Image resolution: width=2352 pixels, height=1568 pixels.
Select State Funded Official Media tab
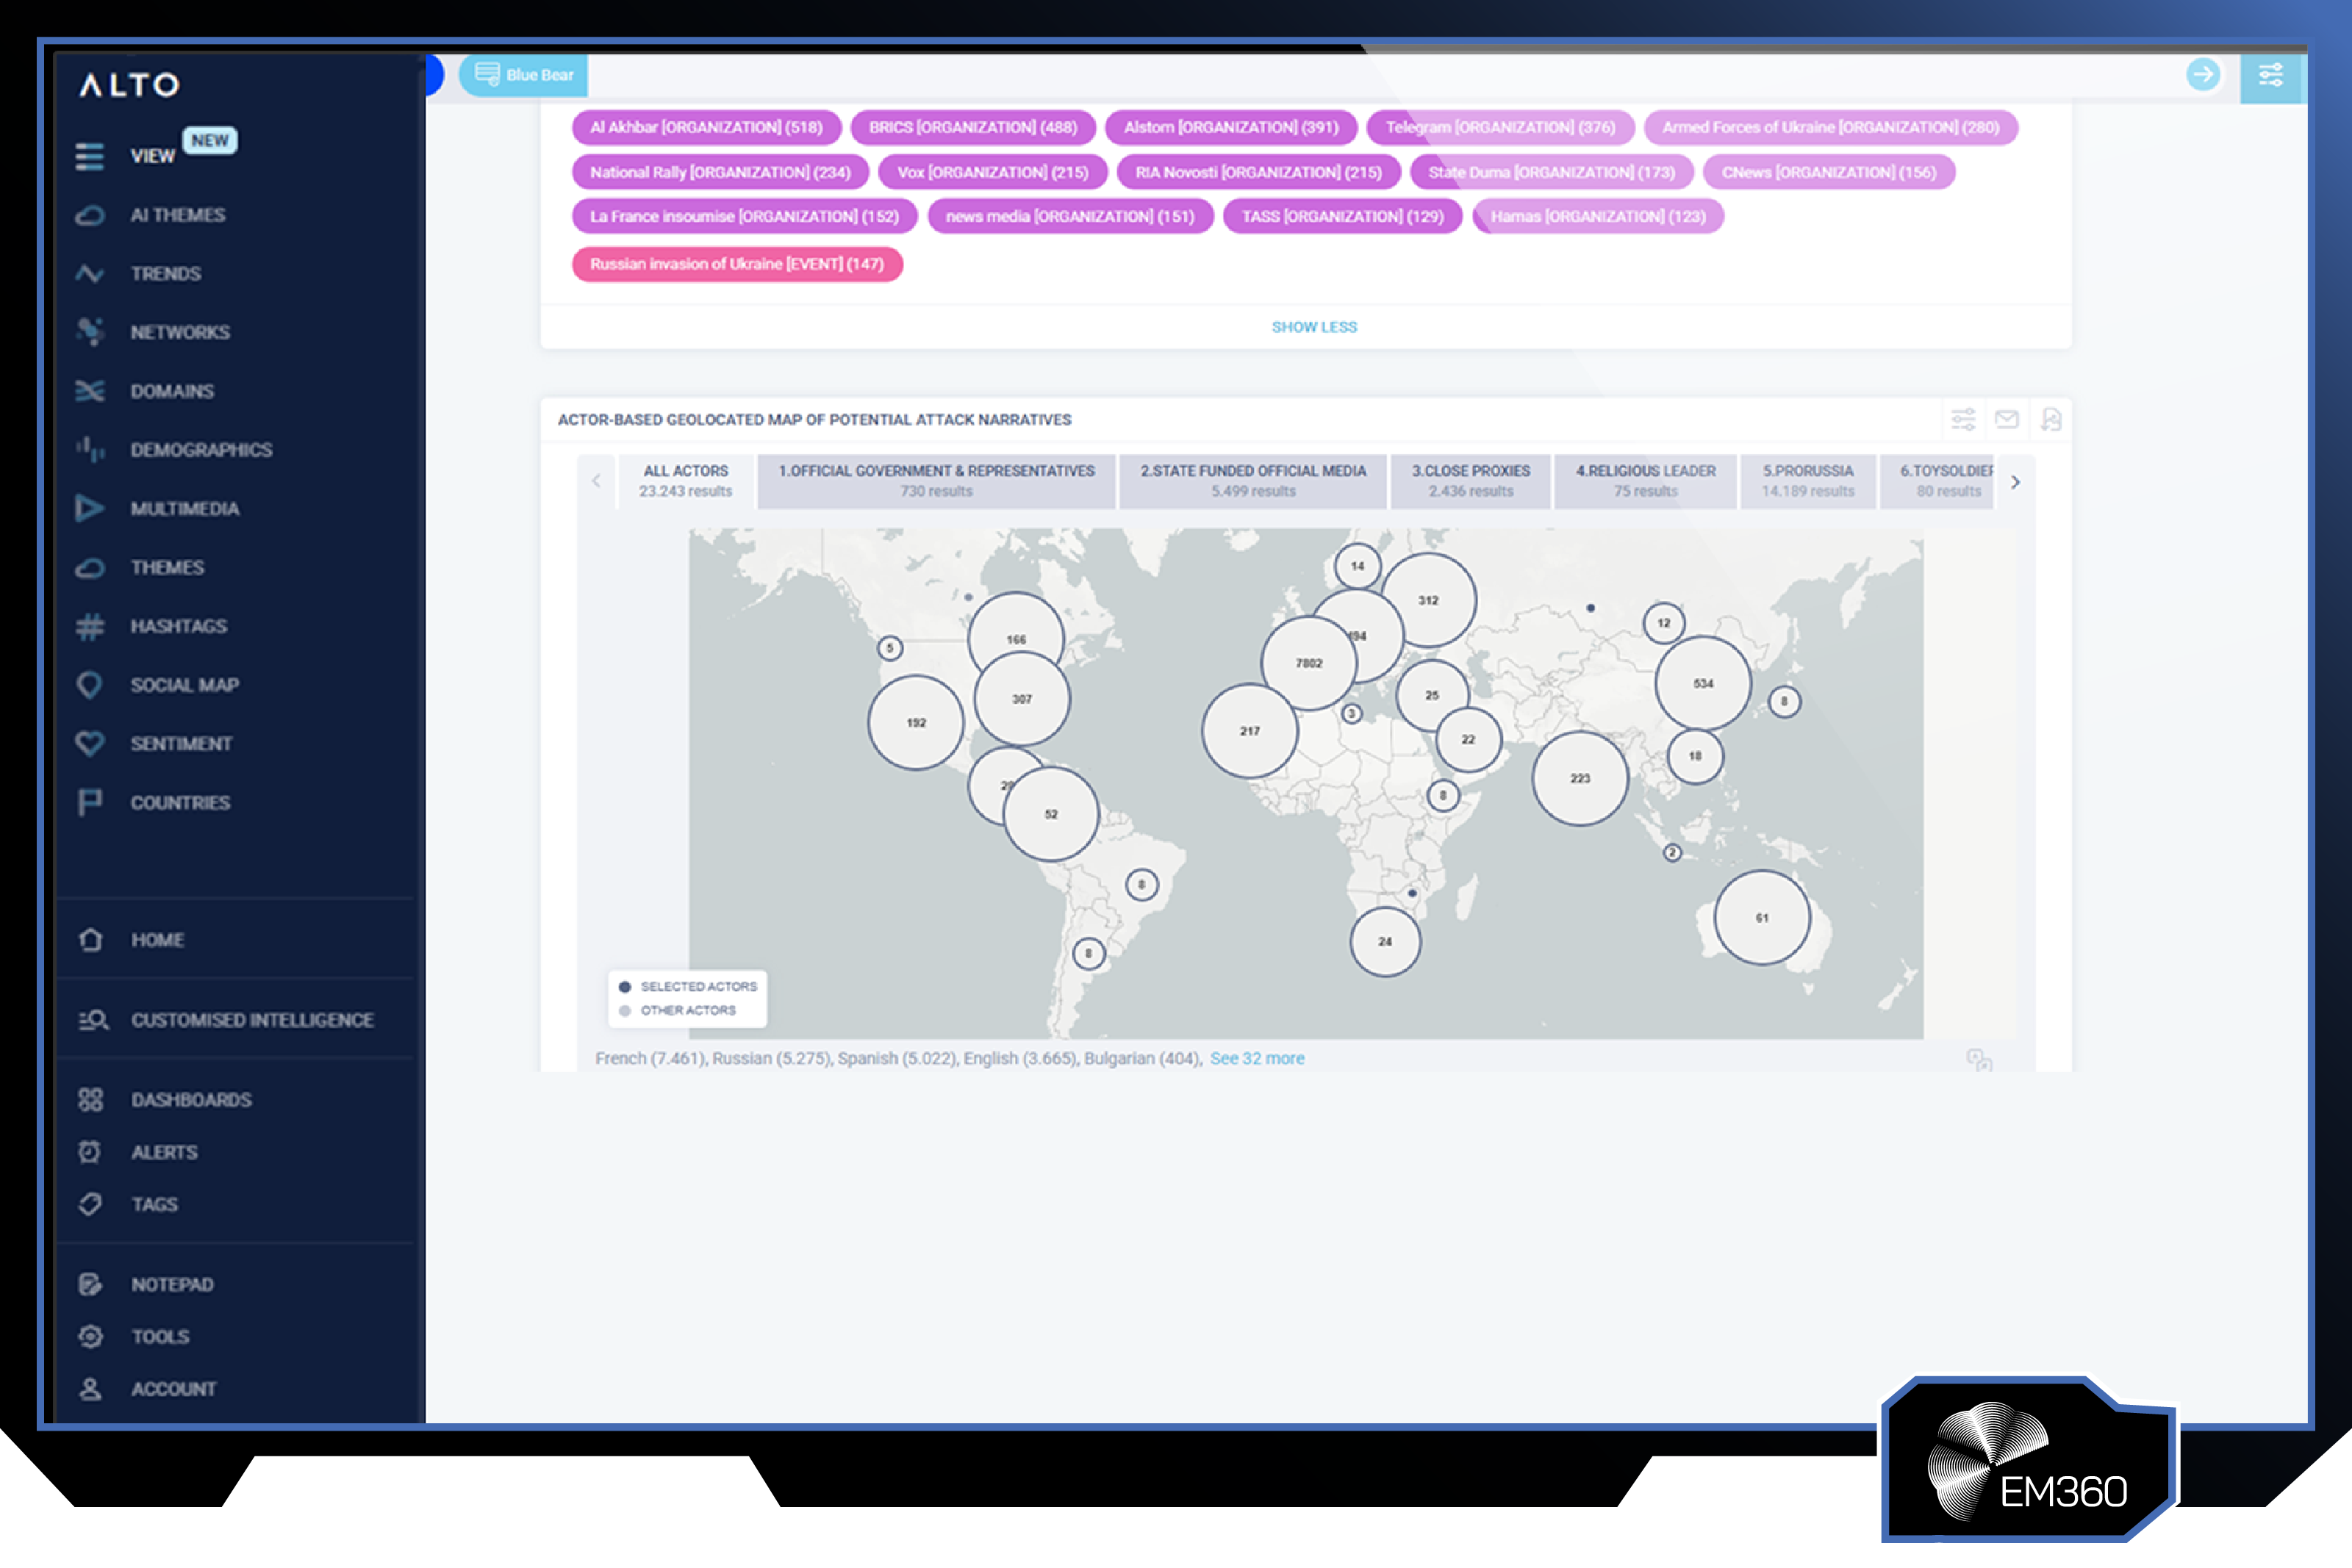[1253, 481]
